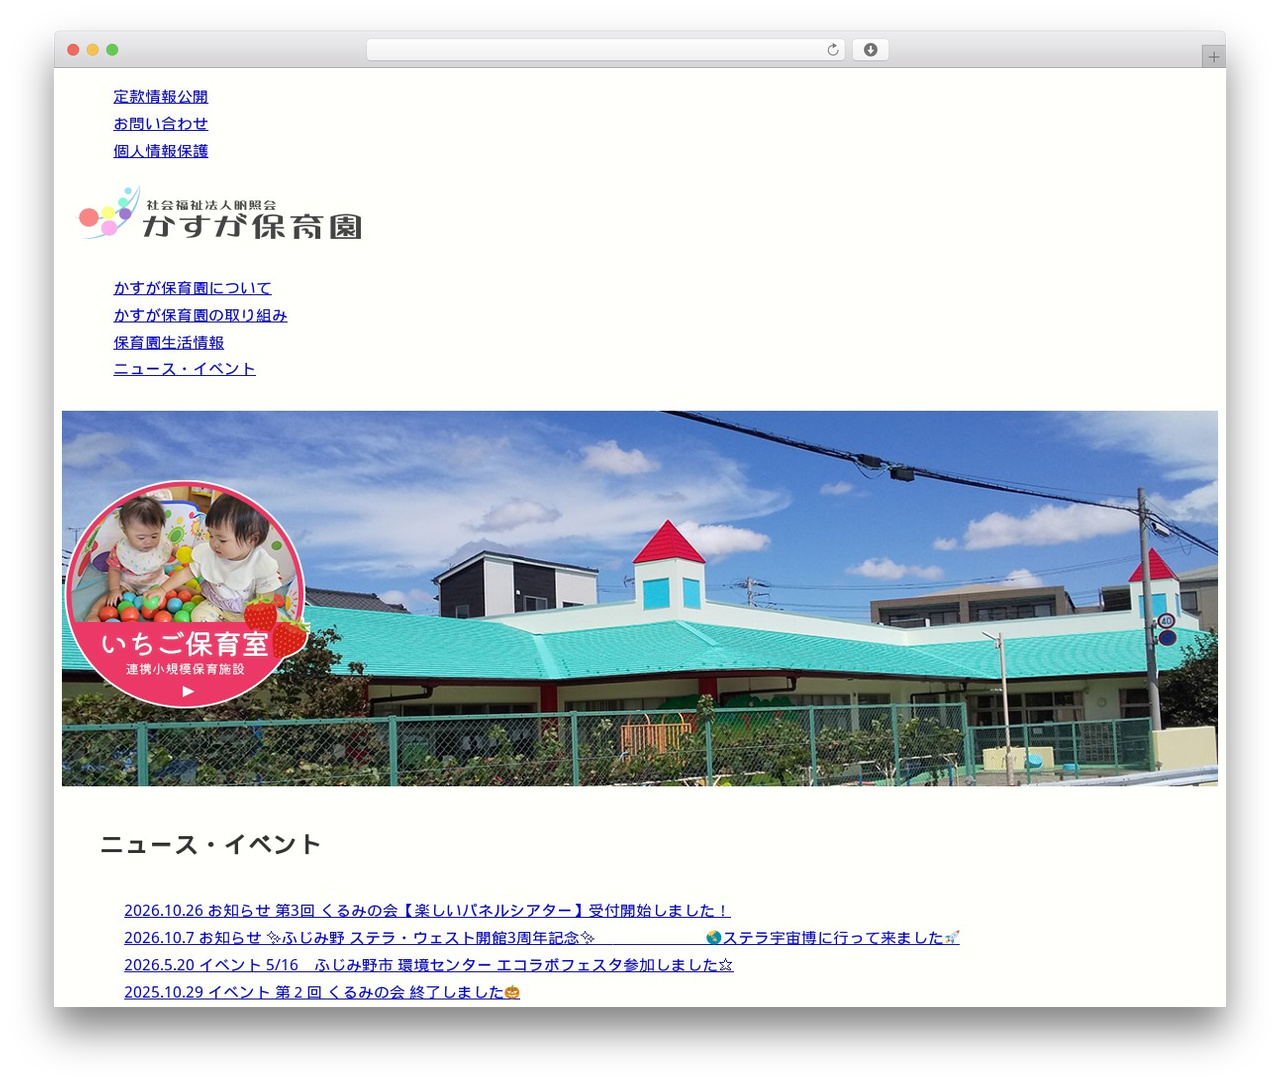Image resolution: width=1280 pixels, height=1084 pixels.
Task: Focus the browser address bar
Action: tap(605, 50)
